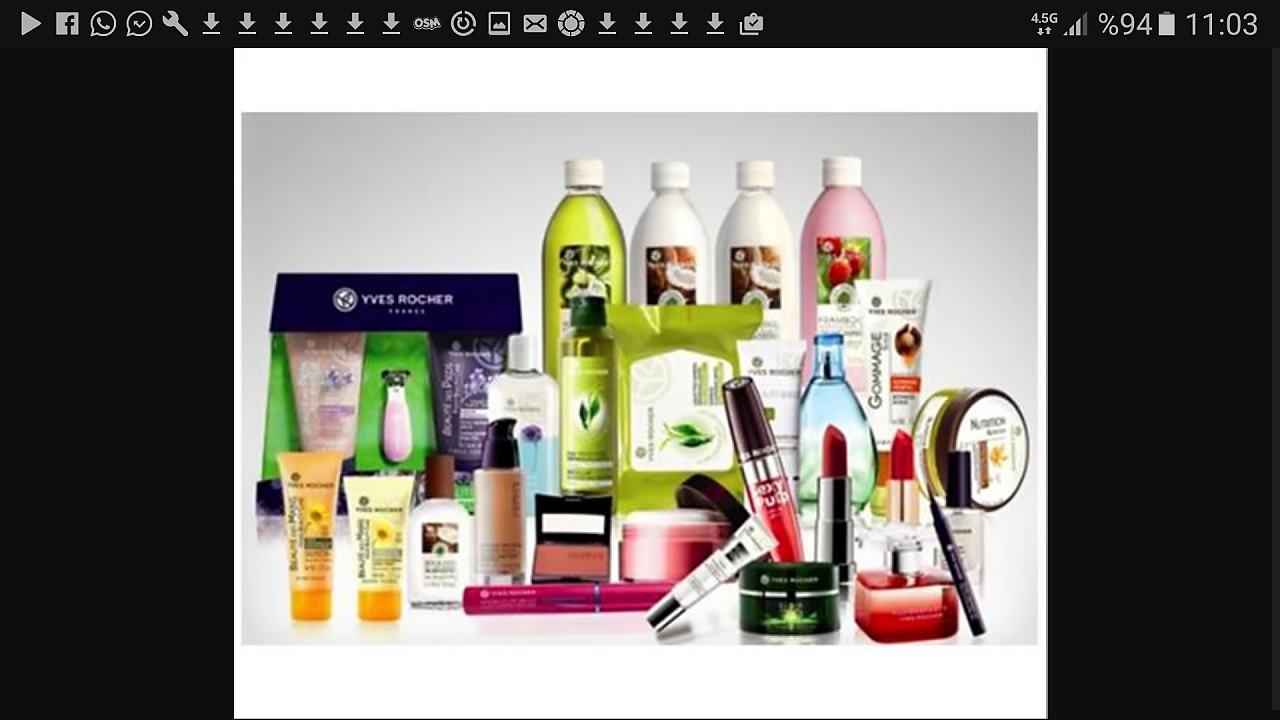The width and height of the screenshot is (1280, 720).
Task: Tap the Yves Rocher products photo
Action: pyautogui.click(x=639, y=378)
